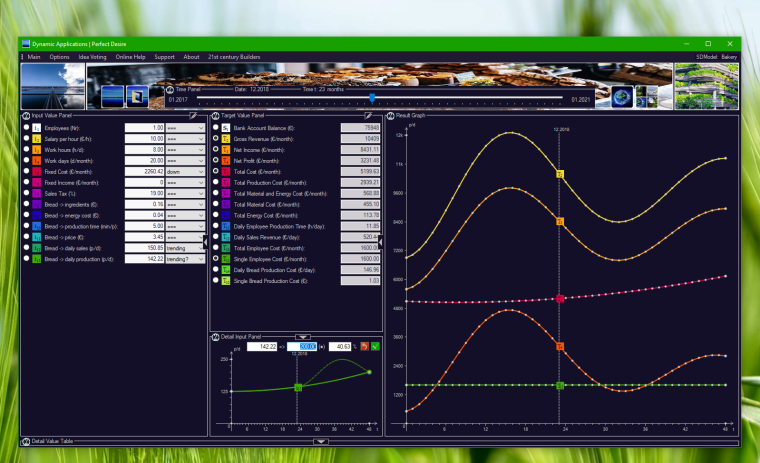The height and width of the screenshot is (463, 760).
Task: Click the orange reset icon in Detail Input Panel
Action: pos(364,346)
